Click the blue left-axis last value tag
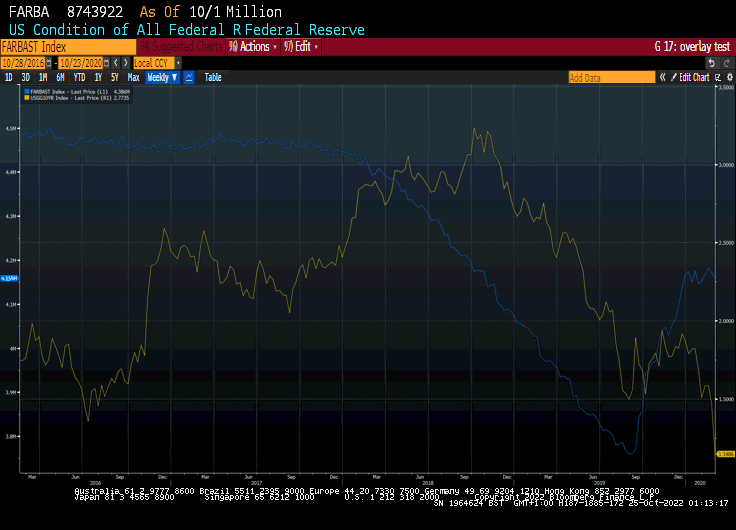 [9, 278]
